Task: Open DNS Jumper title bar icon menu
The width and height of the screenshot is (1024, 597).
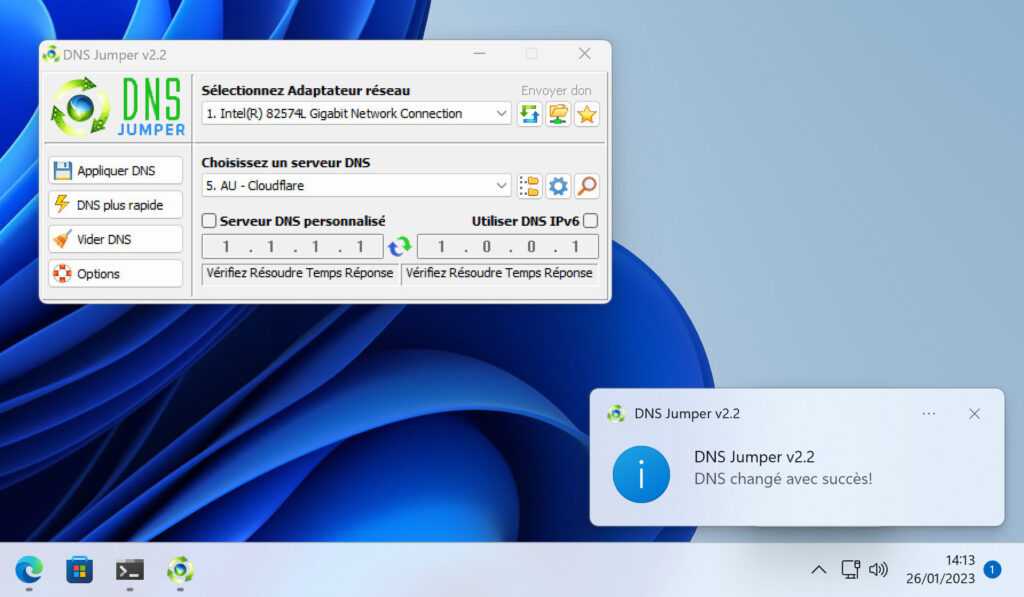Action: [x=51, y=54]
